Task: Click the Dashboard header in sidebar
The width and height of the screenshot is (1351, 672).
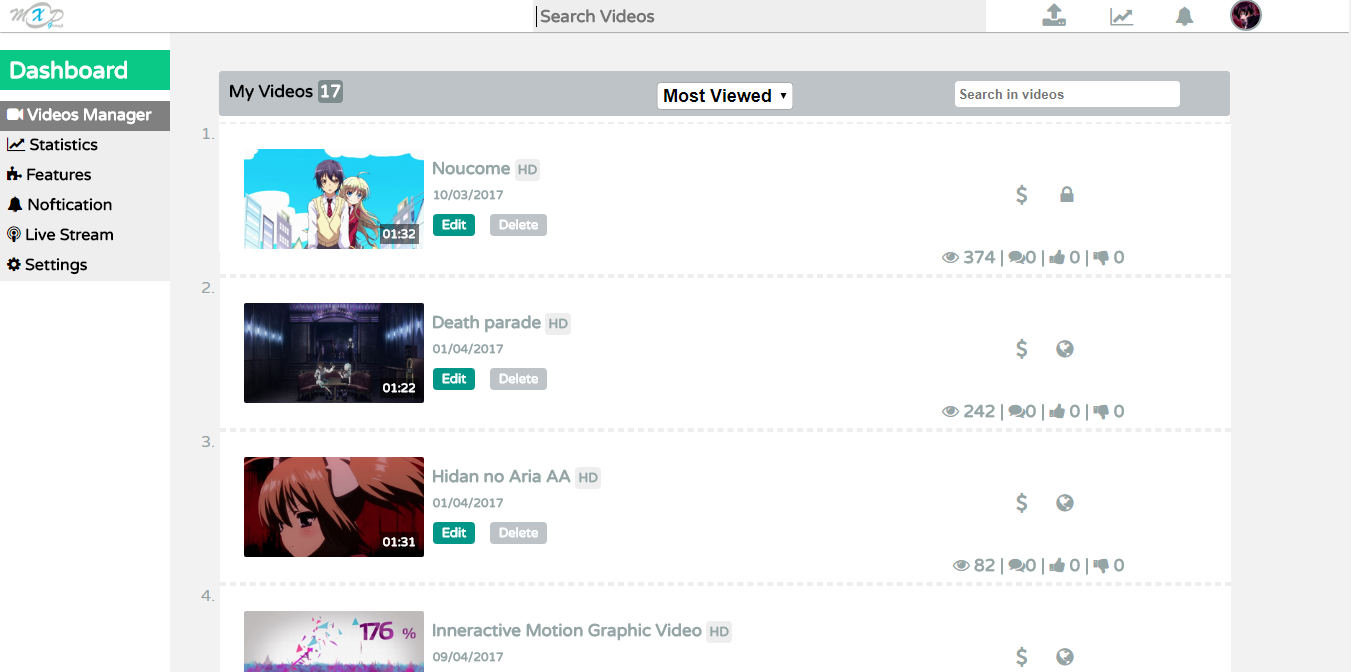Action: (x=85, y=70)
